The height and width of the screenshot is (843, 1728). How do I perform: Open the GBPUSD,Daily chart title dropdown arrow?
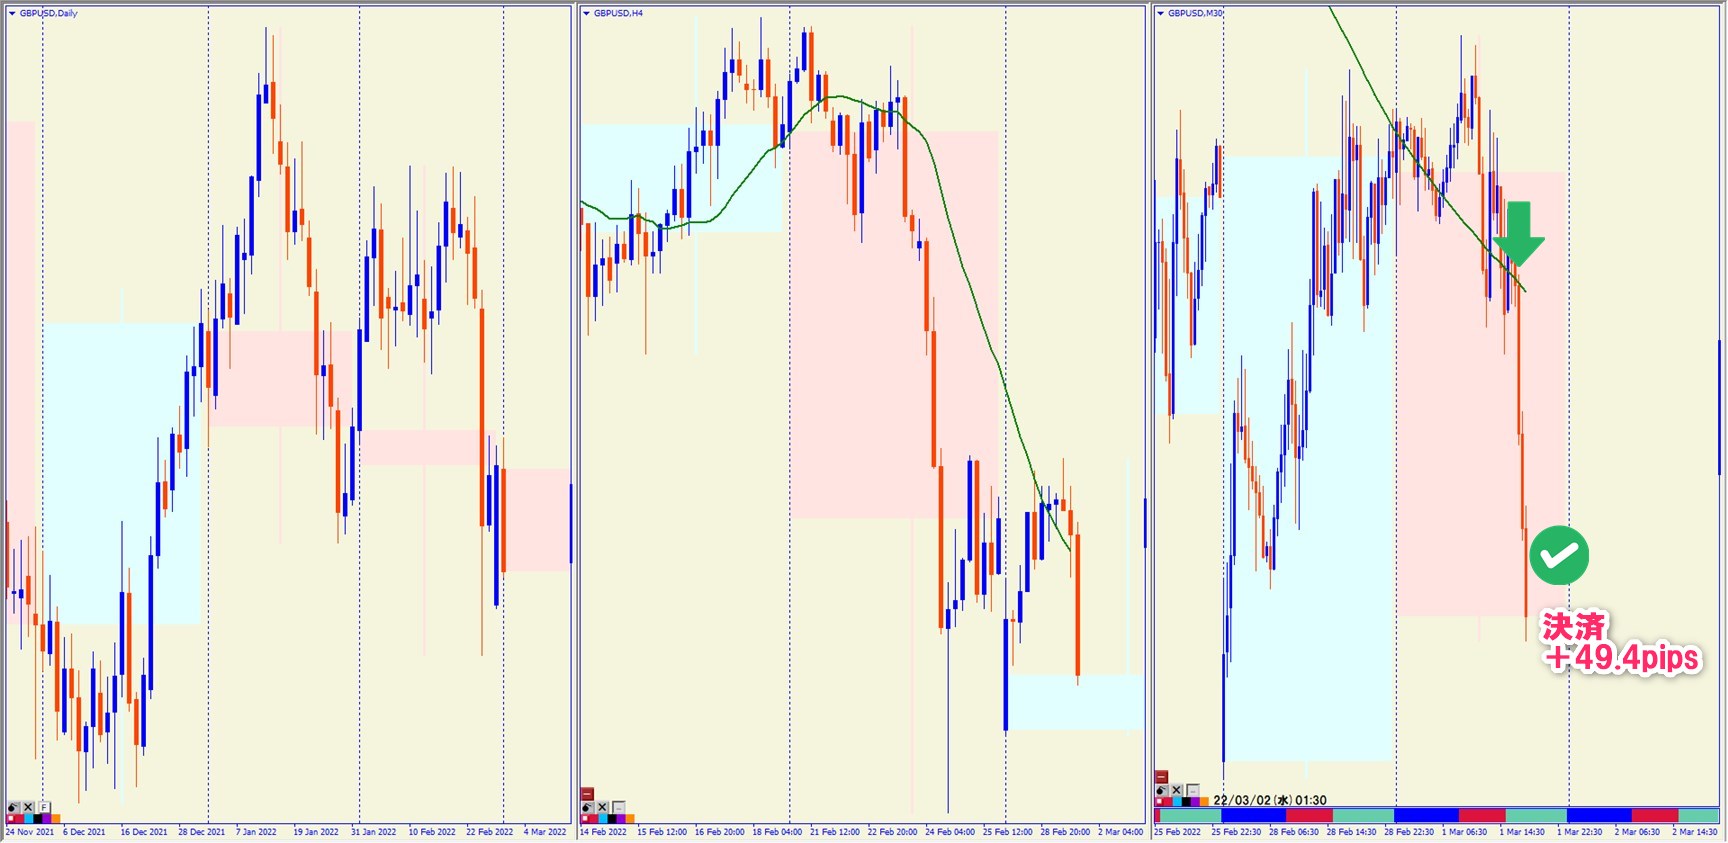[12, 13]
